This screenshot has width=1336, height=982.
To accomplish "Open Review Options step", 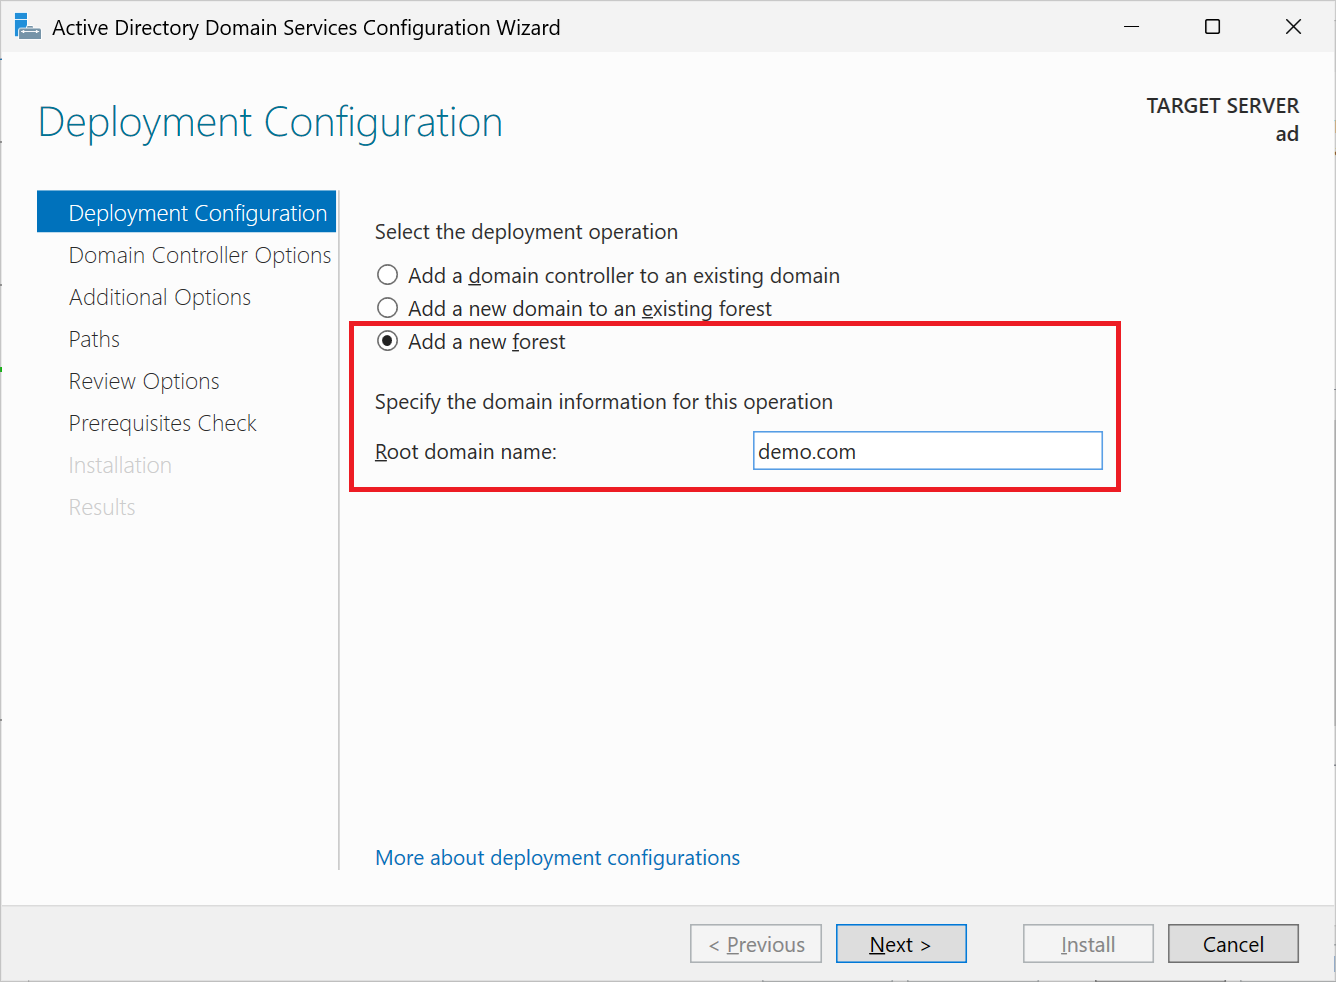I will [x=144, y=381].
